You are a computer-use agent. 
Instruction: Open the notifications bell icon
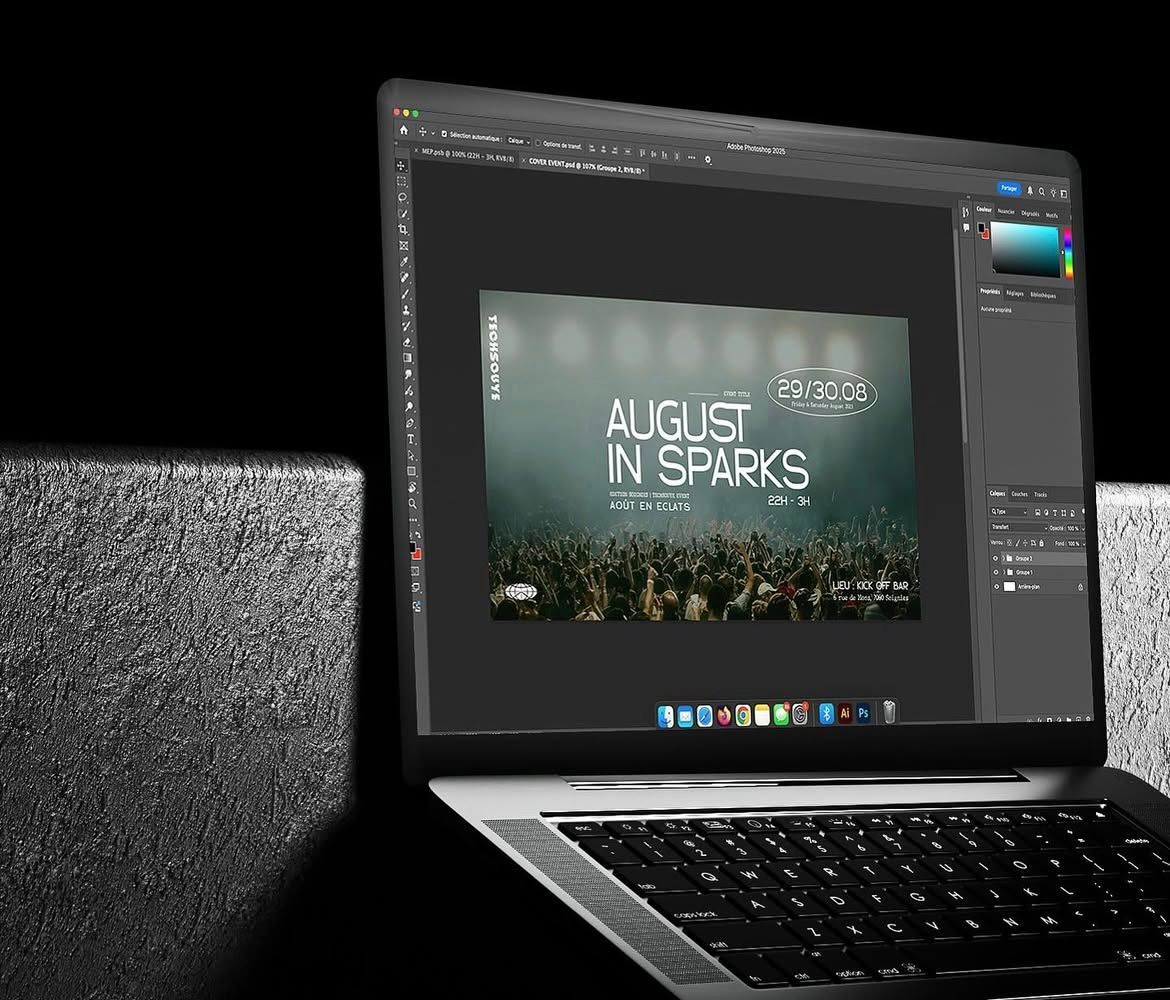[1030, 190]
